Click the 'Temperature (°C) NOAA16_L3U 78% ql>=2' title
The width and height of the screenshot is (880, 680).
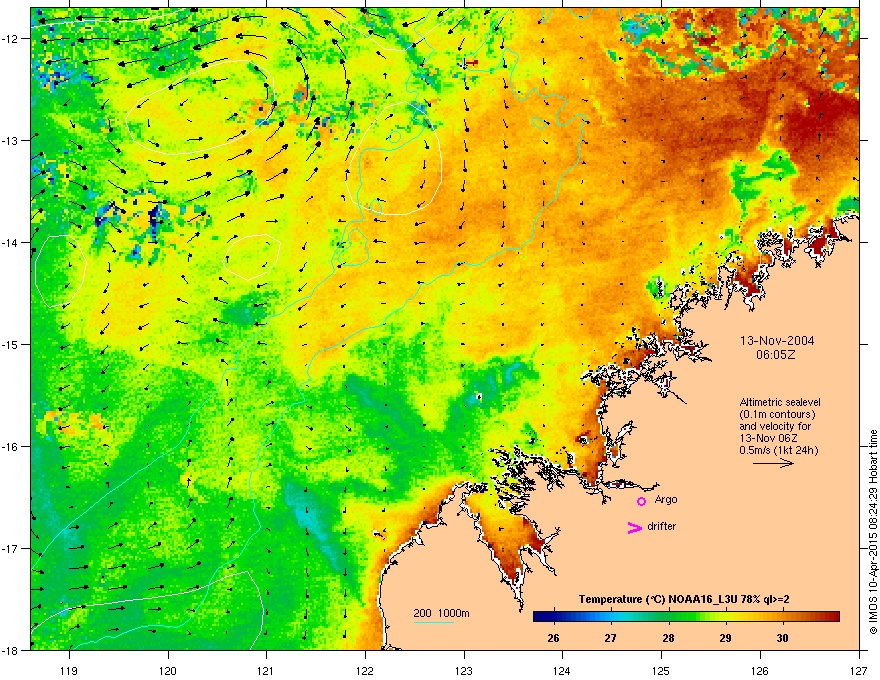tap(684, 599)
